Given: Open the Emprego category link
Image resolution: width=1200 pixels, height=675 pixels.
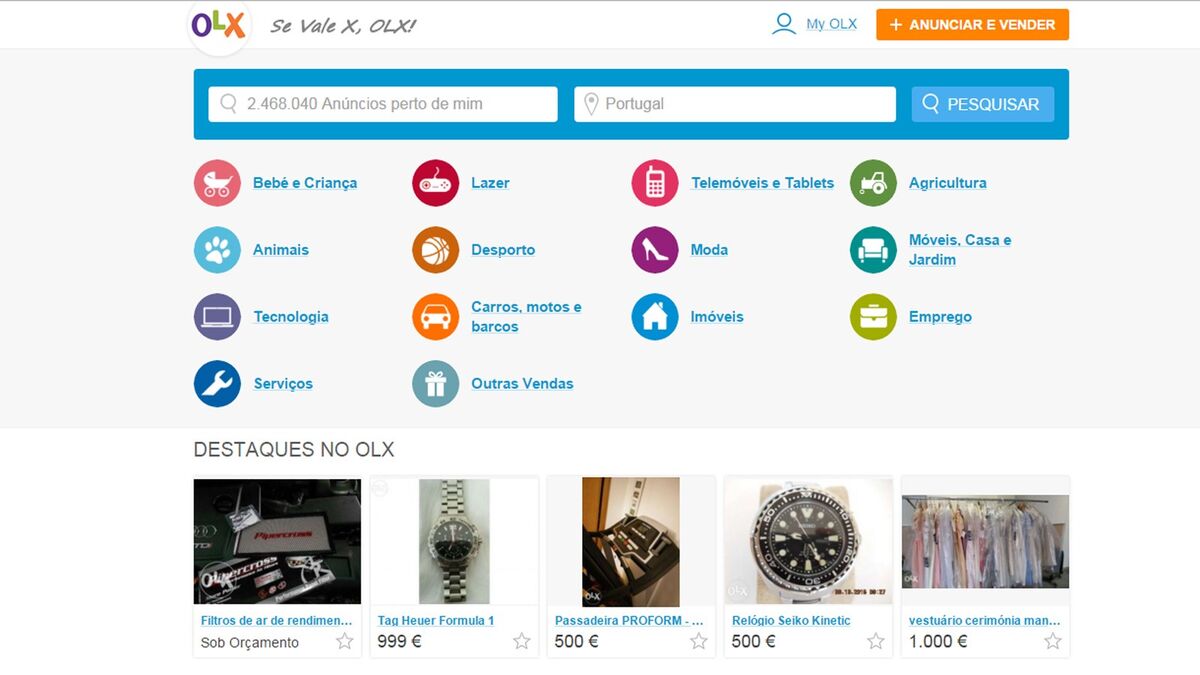Looking at the screenshot, I should (x=940, y=317).
